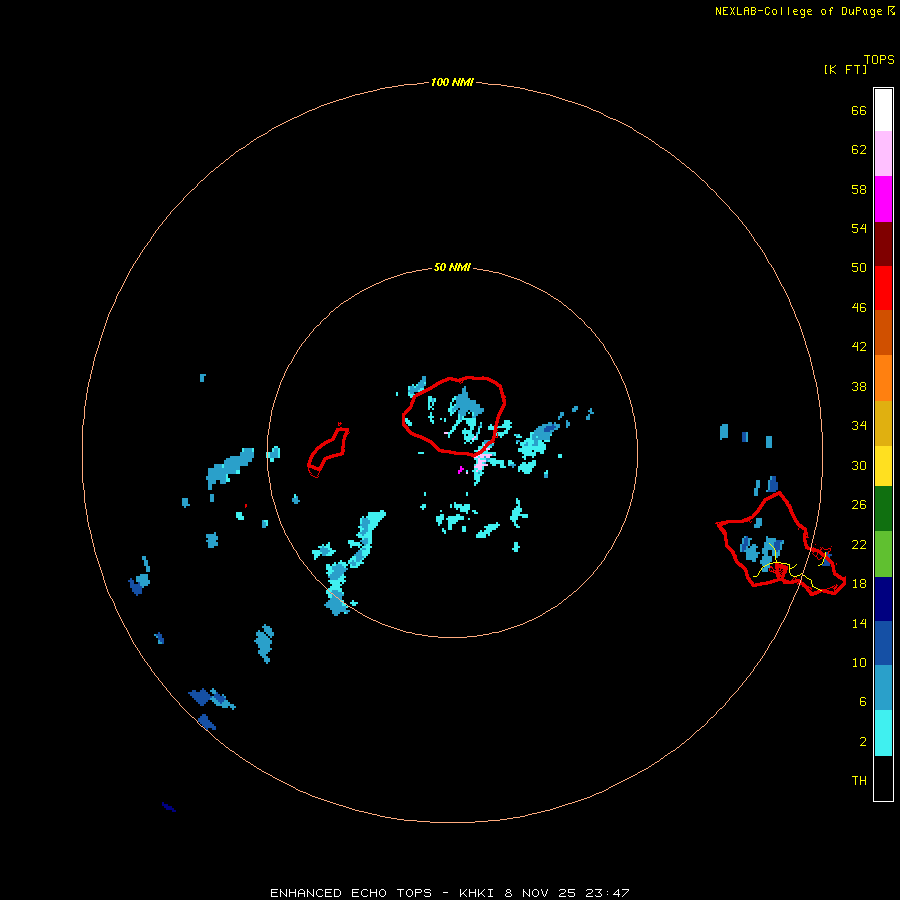Click the small red island outline west of center
900x900 pixels.
point(328,450)
